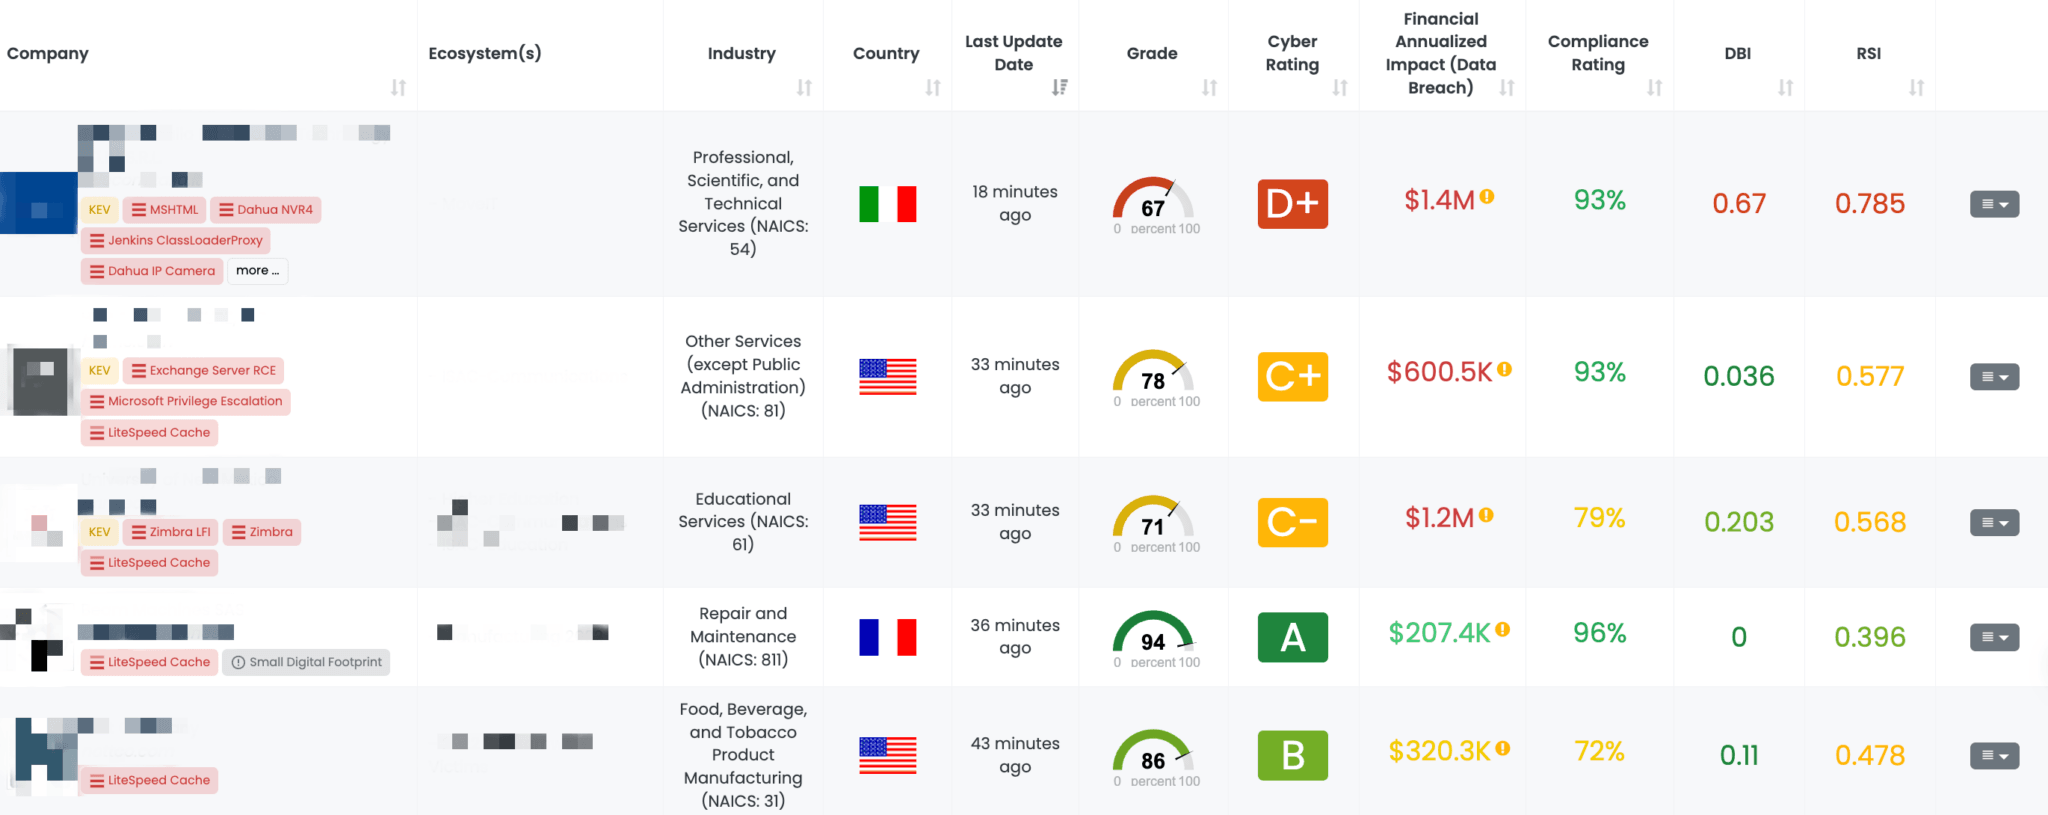
Task: Select the Exchange Server RCE tag
Action: tap(204, 370)
